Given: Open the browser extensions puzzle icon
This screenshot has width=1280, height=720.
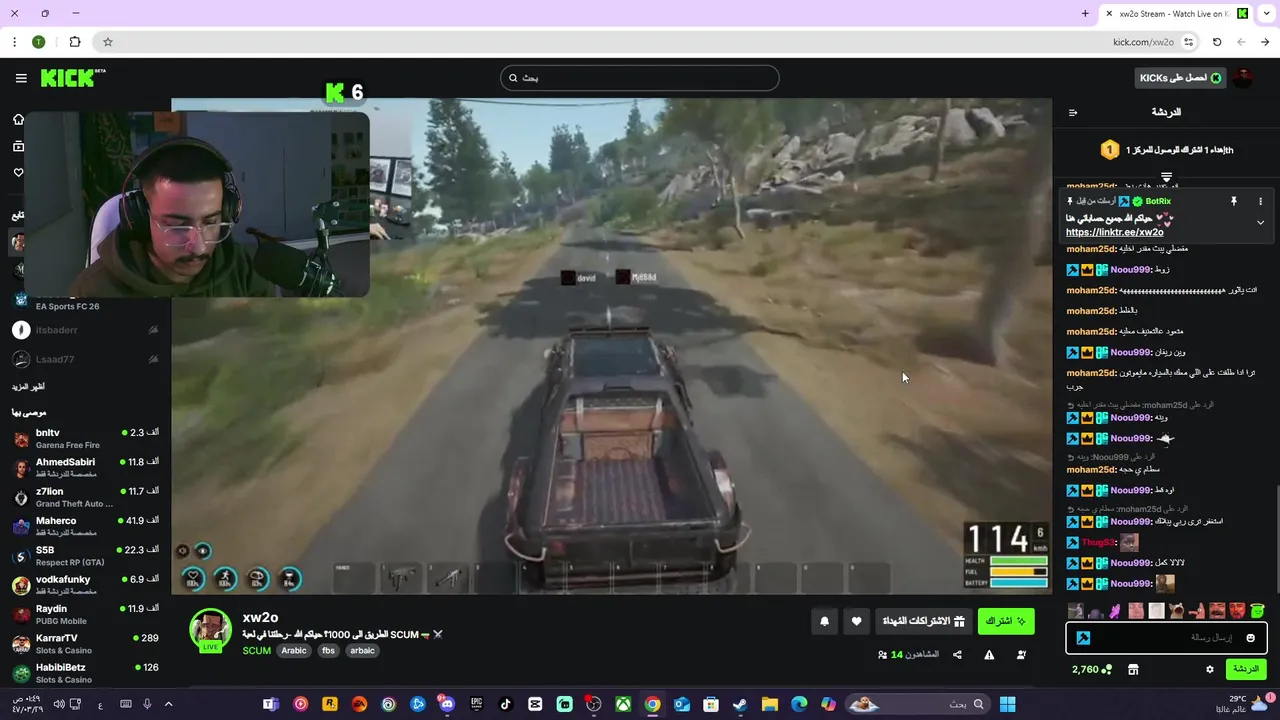Looking at the screenshot, I should [x=75, y=42].
